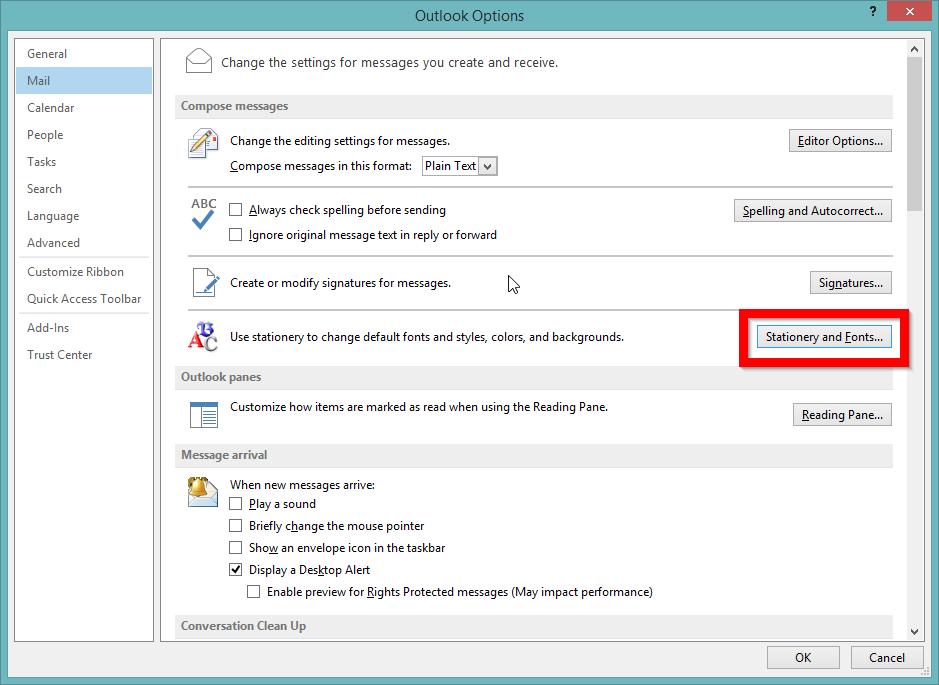Screen dimensions: 939x685
Task: Select the Trust Center category
Action: point(60,354)
